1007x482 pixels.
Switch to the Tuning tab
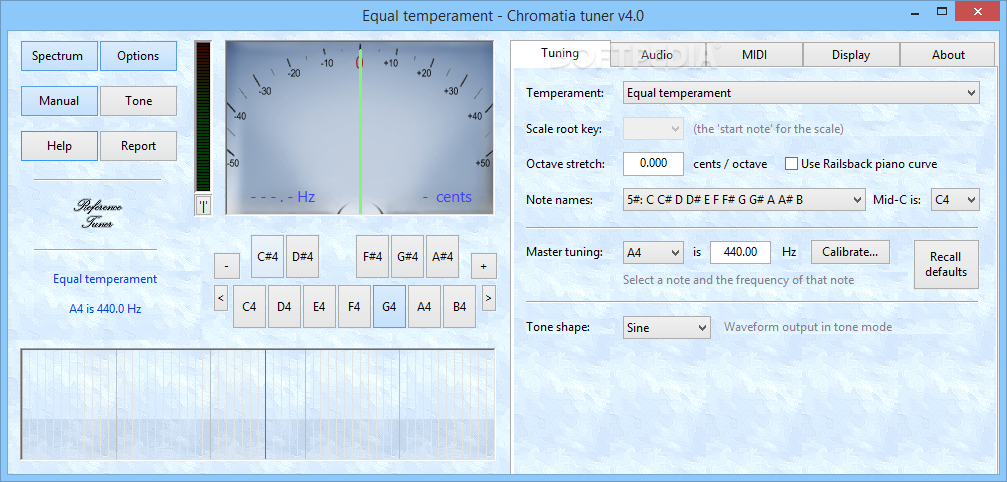coord(559,53)
